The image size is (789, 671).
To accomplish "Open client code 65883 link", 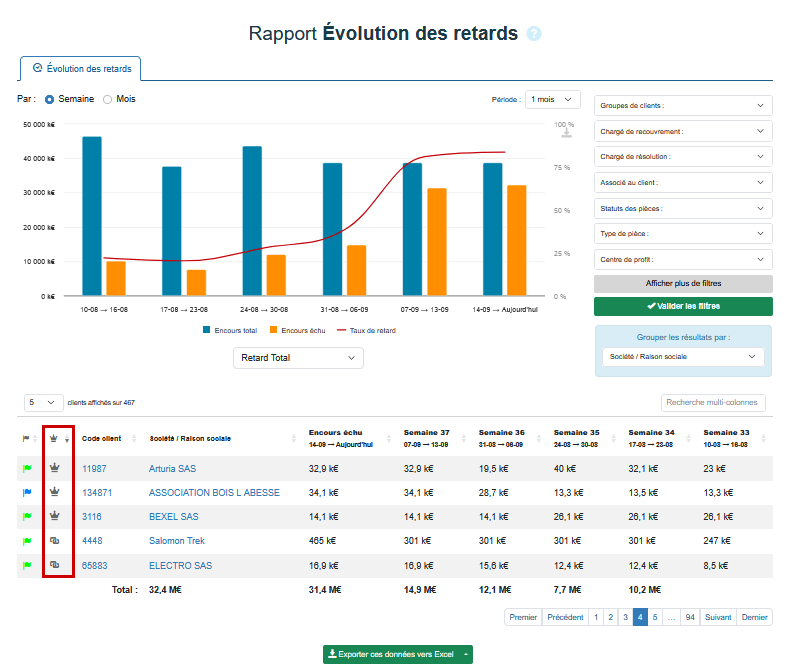I will coord(95,565).
